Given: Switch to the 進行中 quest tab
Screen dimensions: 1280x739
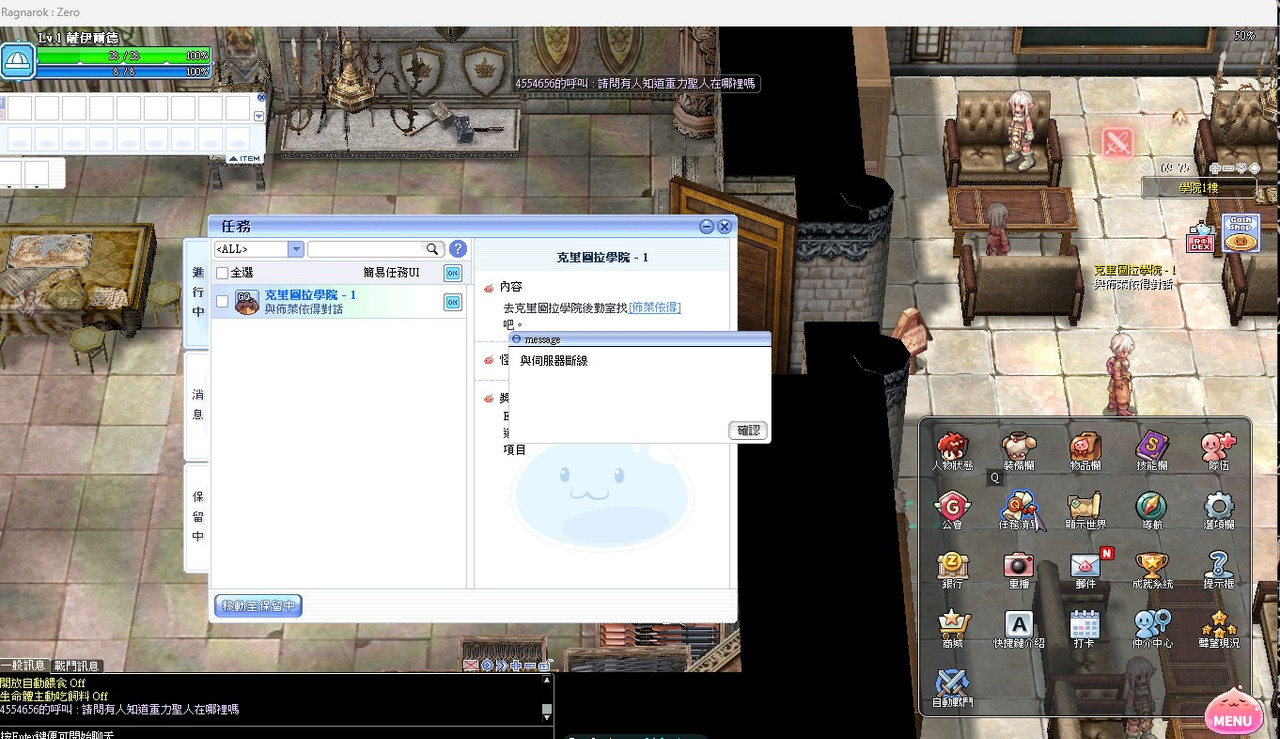Looking at the screenshot, I should pyautogui.click(x=198, y=293).
